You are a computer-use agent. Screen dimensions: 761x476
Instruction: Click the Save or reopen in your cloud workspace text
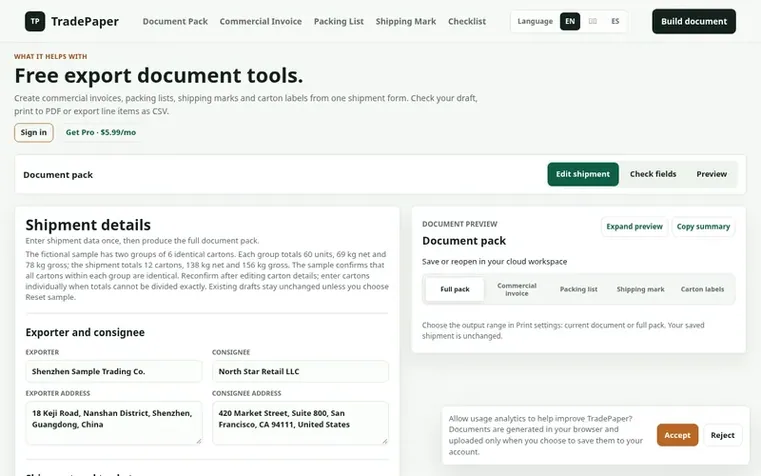tap(495, 262)
